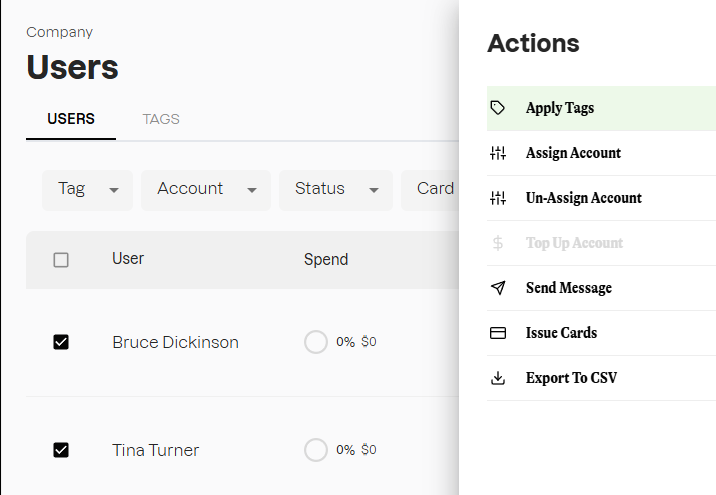The height and width of the screenshot is (495, 716).
Task: Click the tag icon beside Apply Tags
Action: 498,108
